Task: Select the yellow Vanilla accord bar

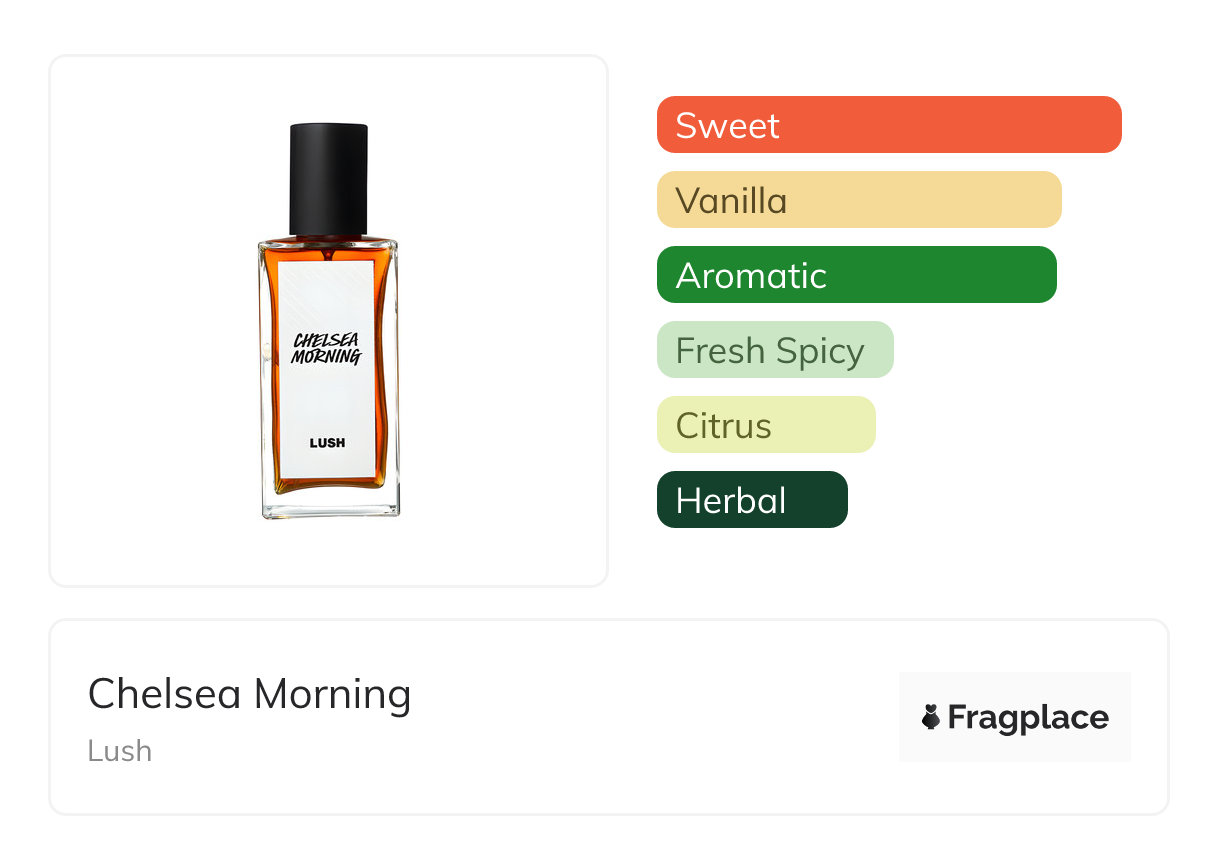Action: click(x=858, y=200)
